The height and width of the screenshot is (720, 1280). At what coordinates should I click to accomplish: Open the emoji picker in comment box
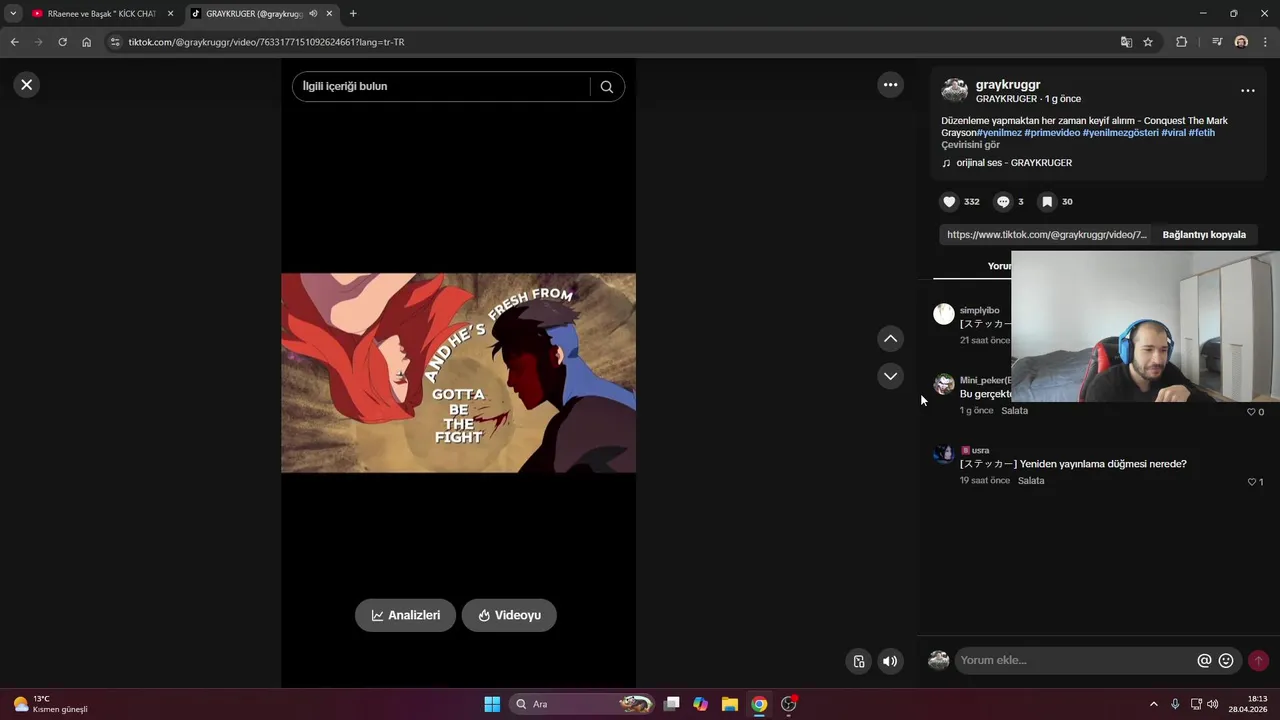[x=1226, y=661]
